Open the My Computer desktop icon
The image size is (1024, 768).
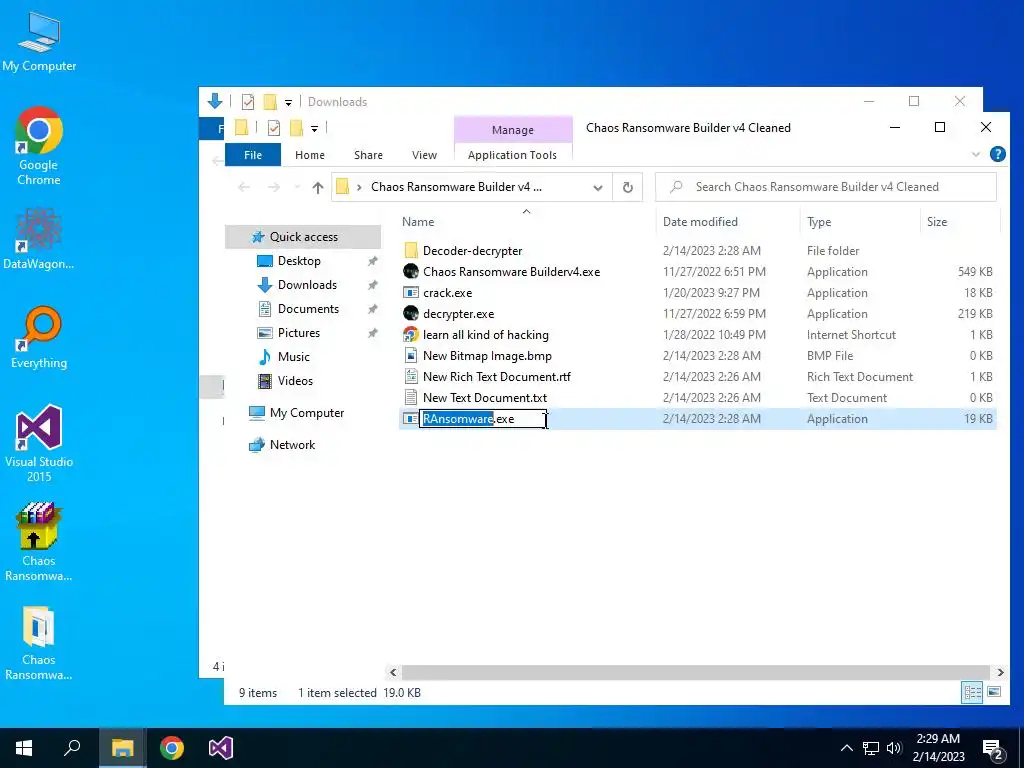[39, 41]
